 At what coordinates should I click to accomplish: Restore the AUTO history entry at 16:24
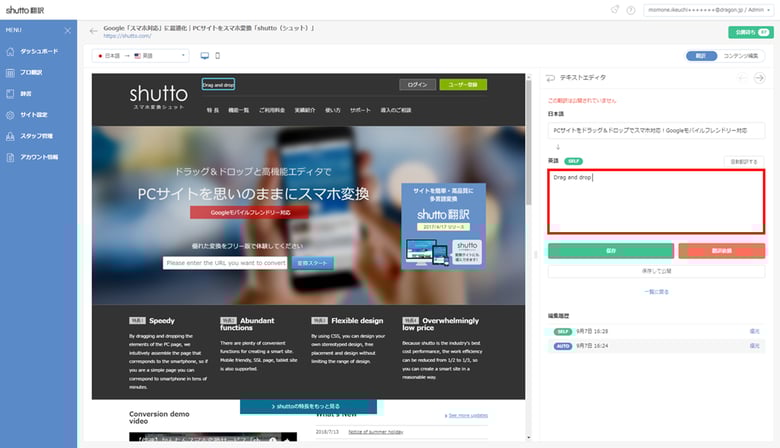(x=754, y=346)
